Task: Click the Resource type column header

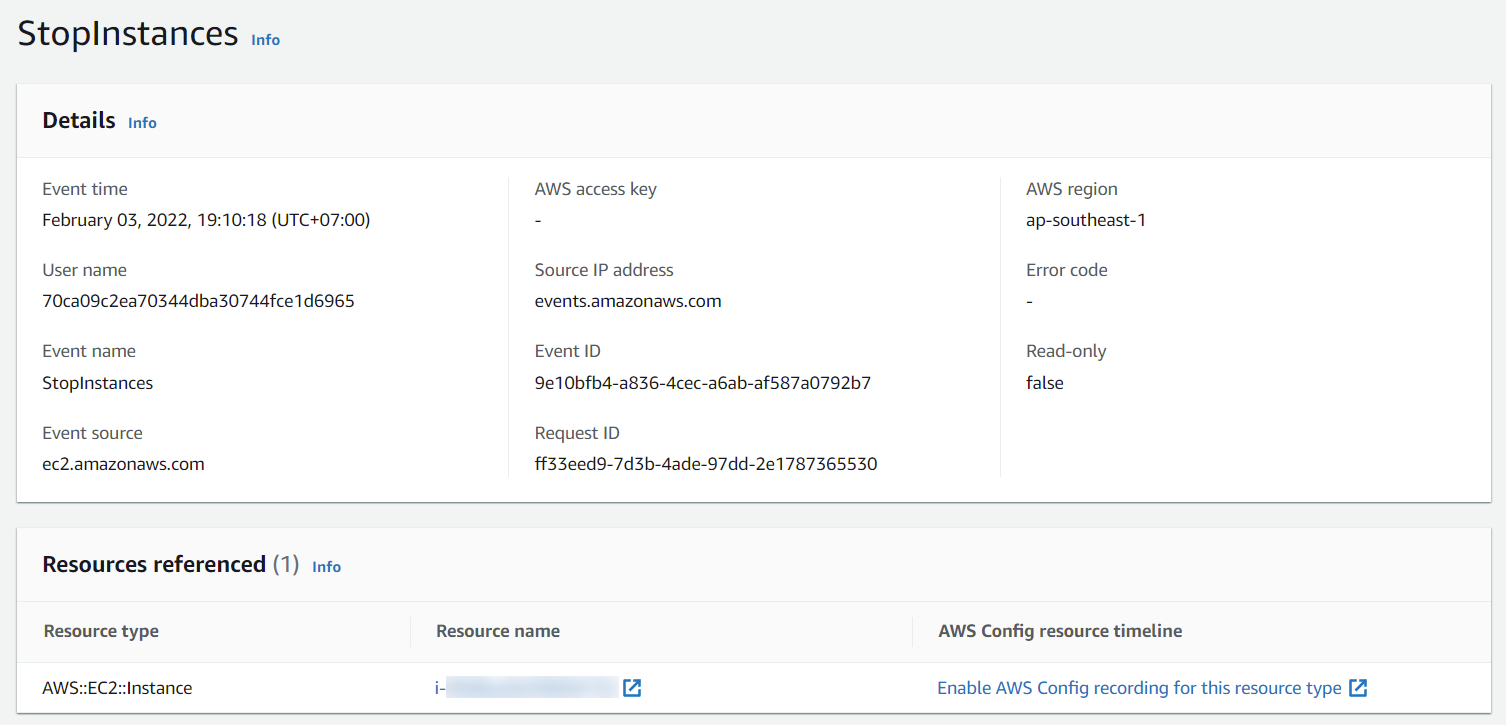Action: pos(100,631)
